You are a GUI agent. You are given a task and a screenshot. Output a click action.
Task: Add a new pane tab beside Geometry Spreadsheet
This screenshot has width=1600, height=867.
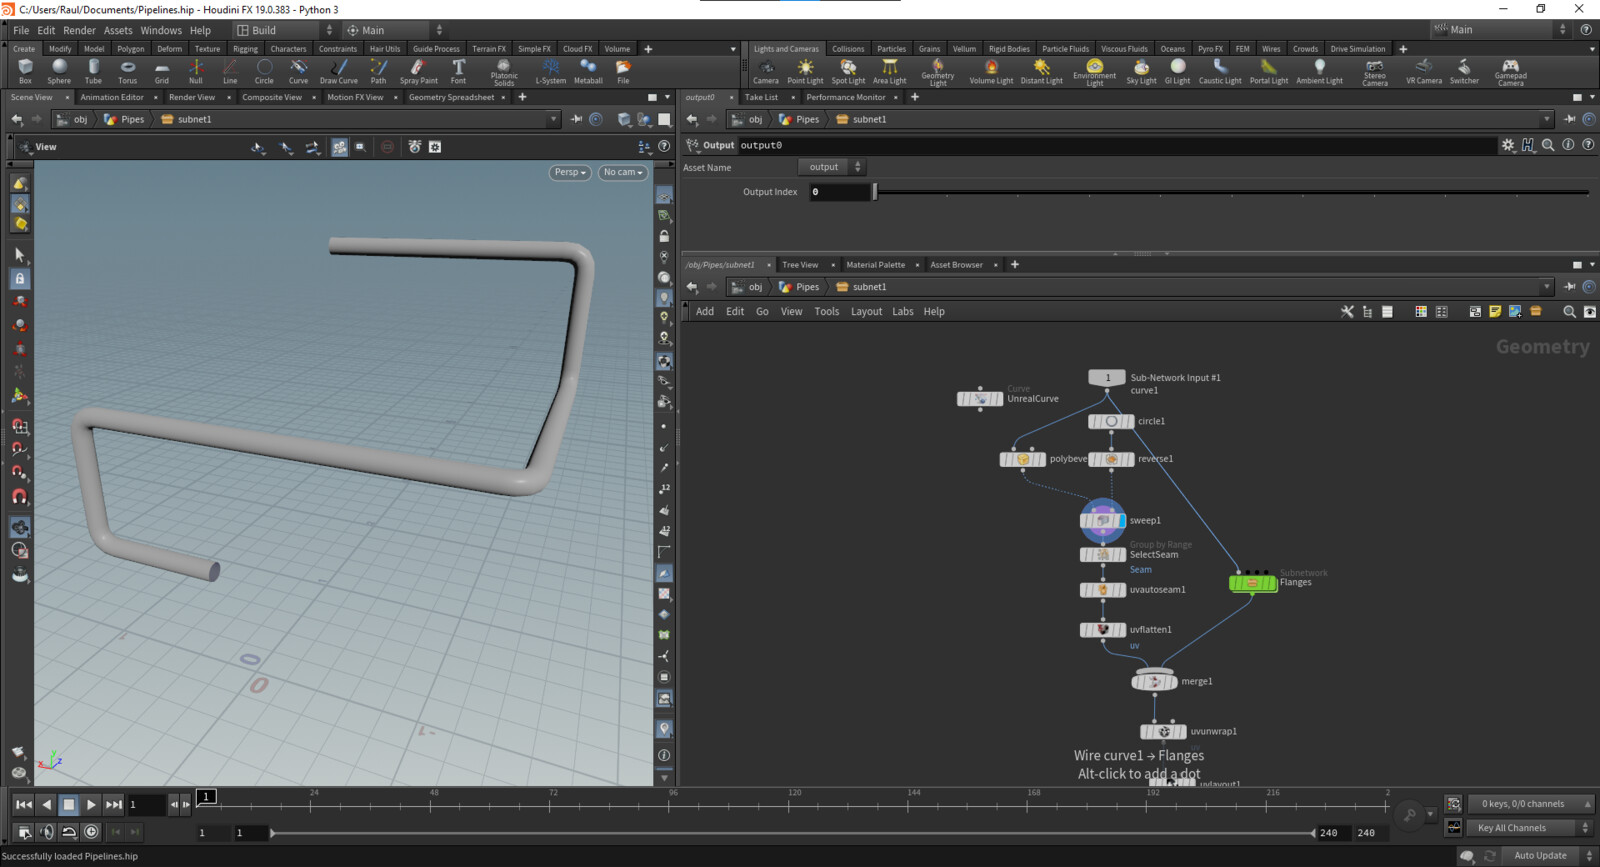click(x=522, y=97)
